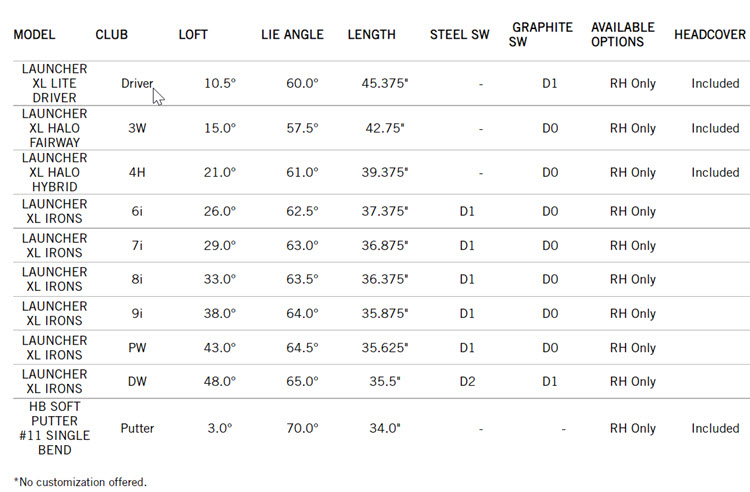Click the LIE ANGLE column header
This screenshot has height=492, width=750.
pyautogui.click(x=292, y=34)
